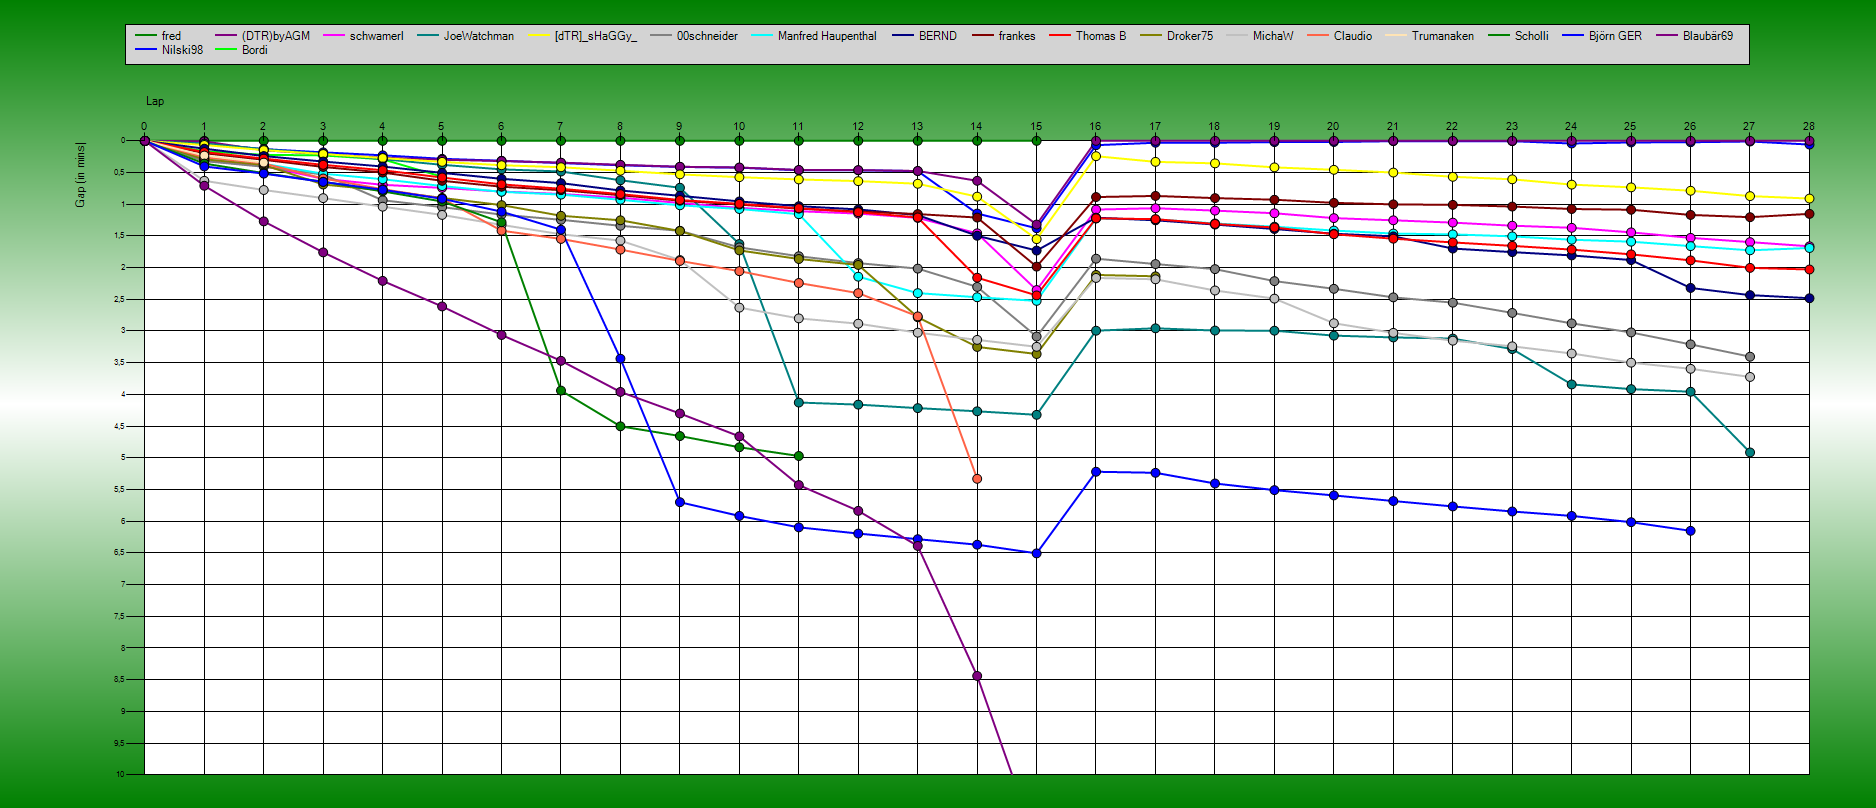The width and height of the screenshot is (1876, 808).
Task: Click the blue data point at lap 9 near 5.7
Action: tap(680, 502)
